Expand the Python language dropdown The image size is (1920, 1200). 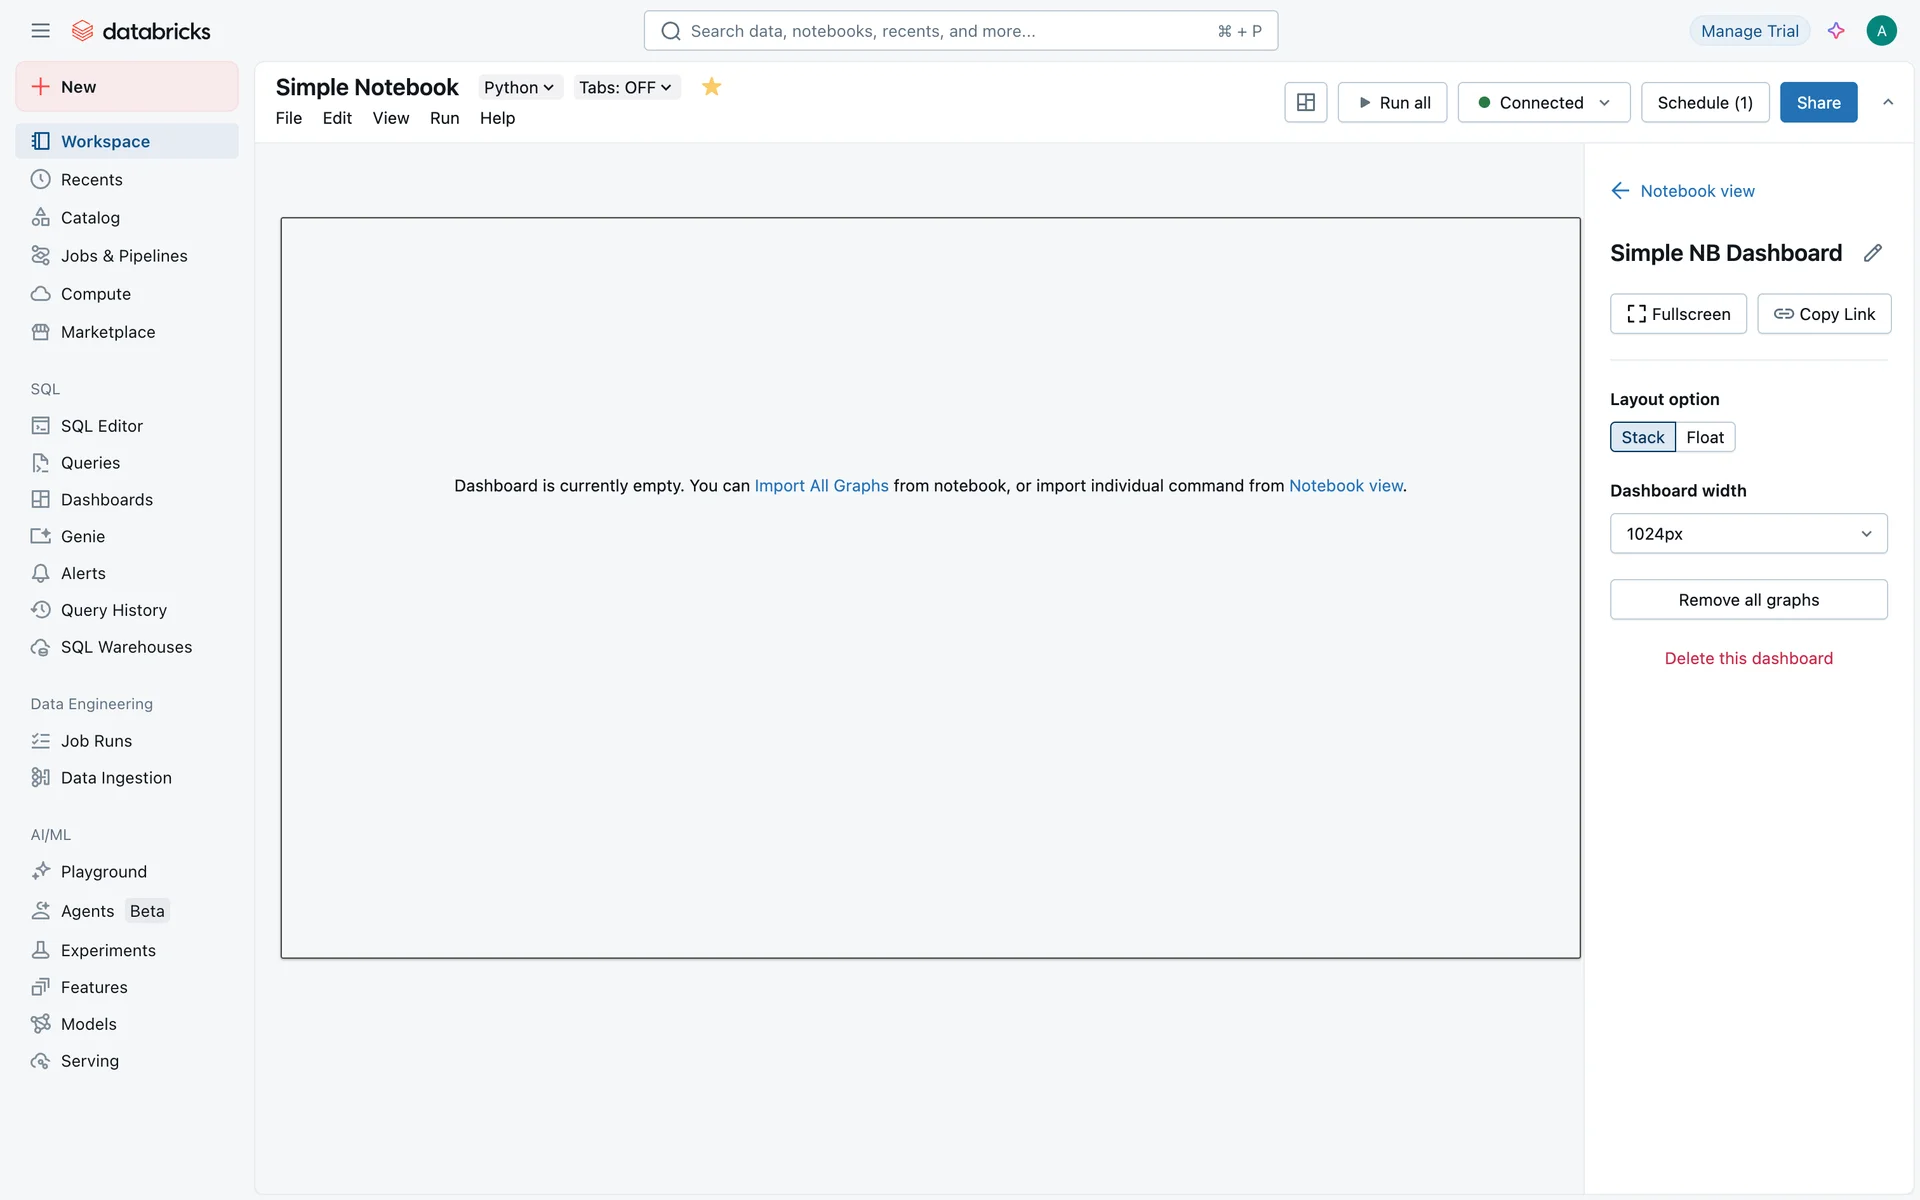tap(518, 88)
